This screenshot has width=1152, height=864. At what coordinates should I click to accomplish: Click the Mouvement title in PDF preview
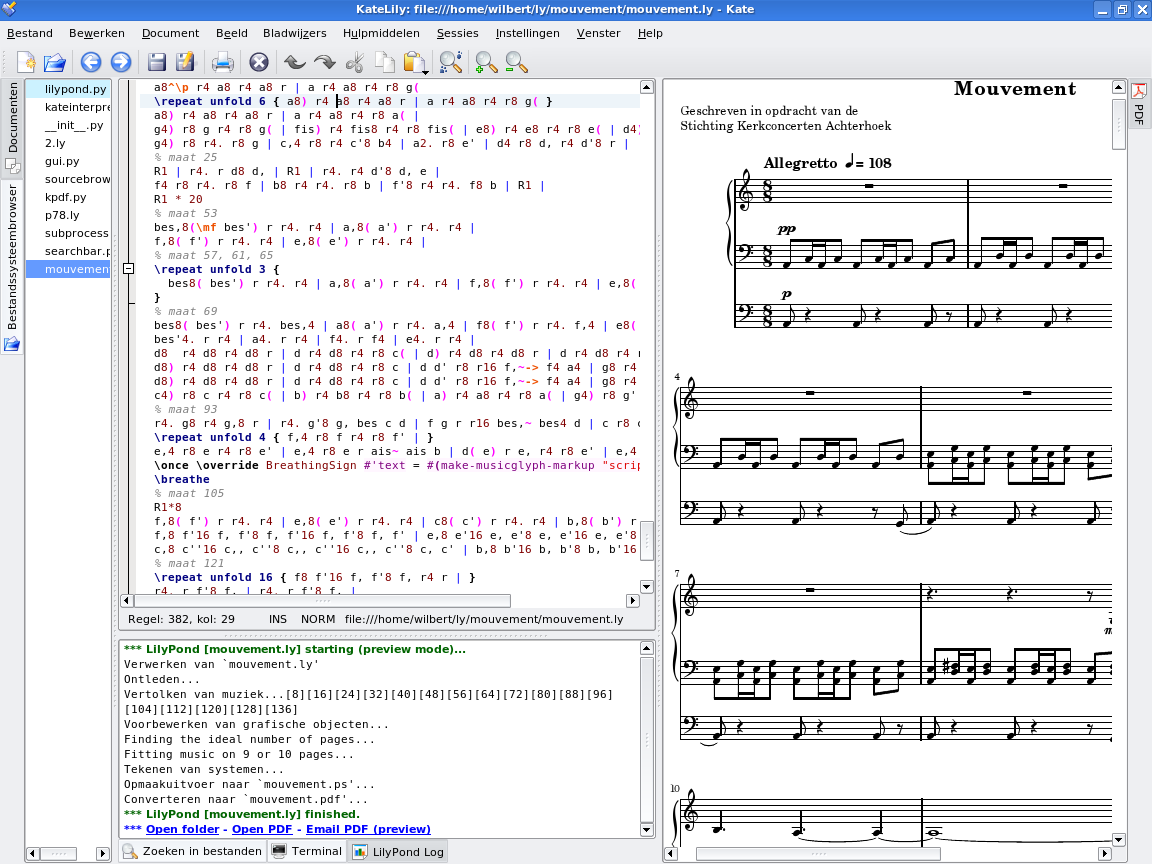(x=1015, y=89)
